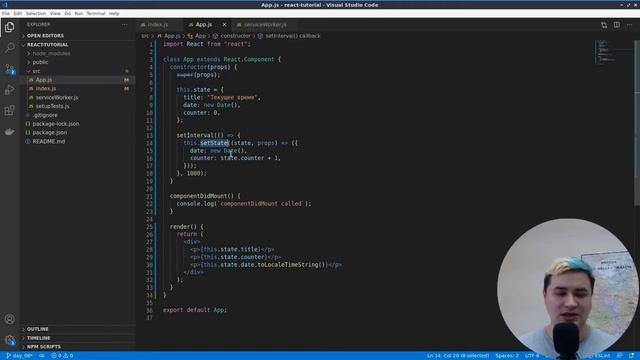Open the Help menu

point(114,13)
